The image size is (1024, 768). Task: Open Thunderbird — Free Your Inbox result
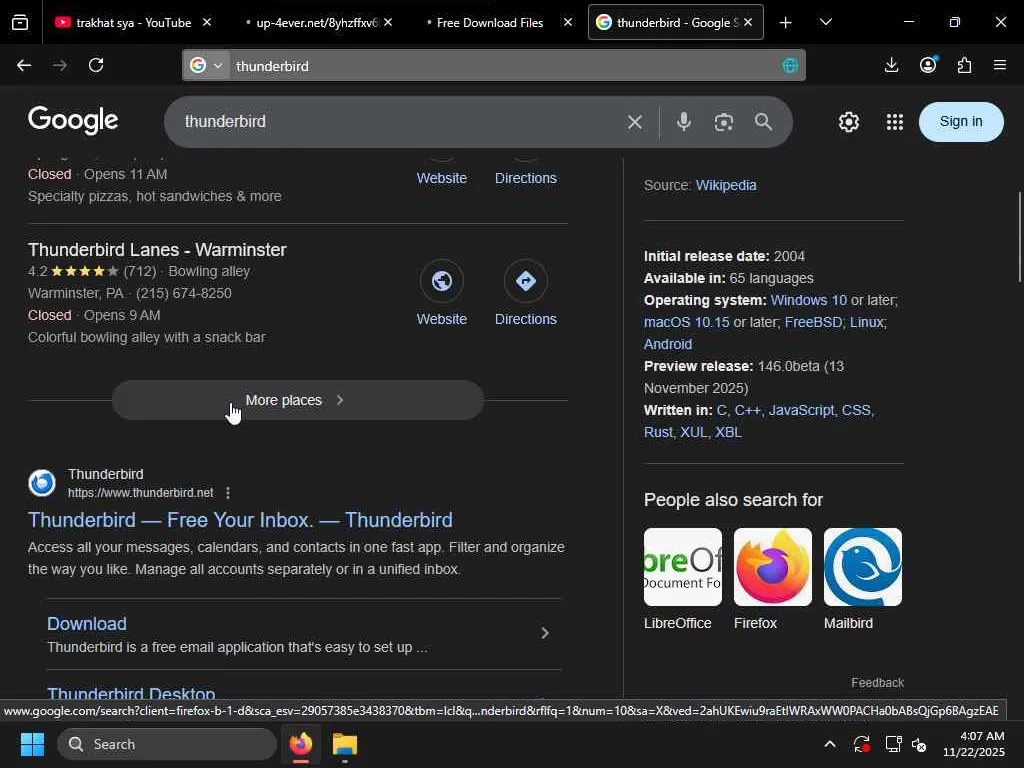(240, 520)
